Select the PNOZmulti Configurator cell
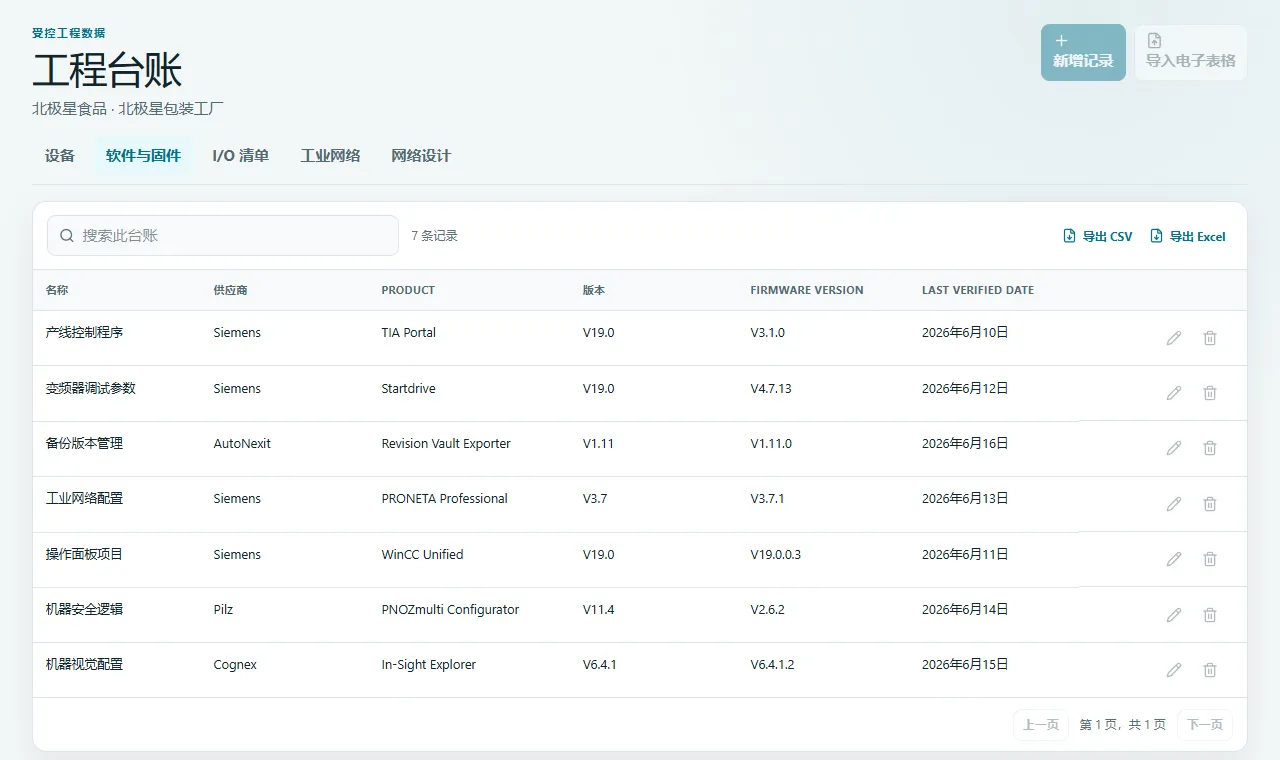 pos(450,609)
